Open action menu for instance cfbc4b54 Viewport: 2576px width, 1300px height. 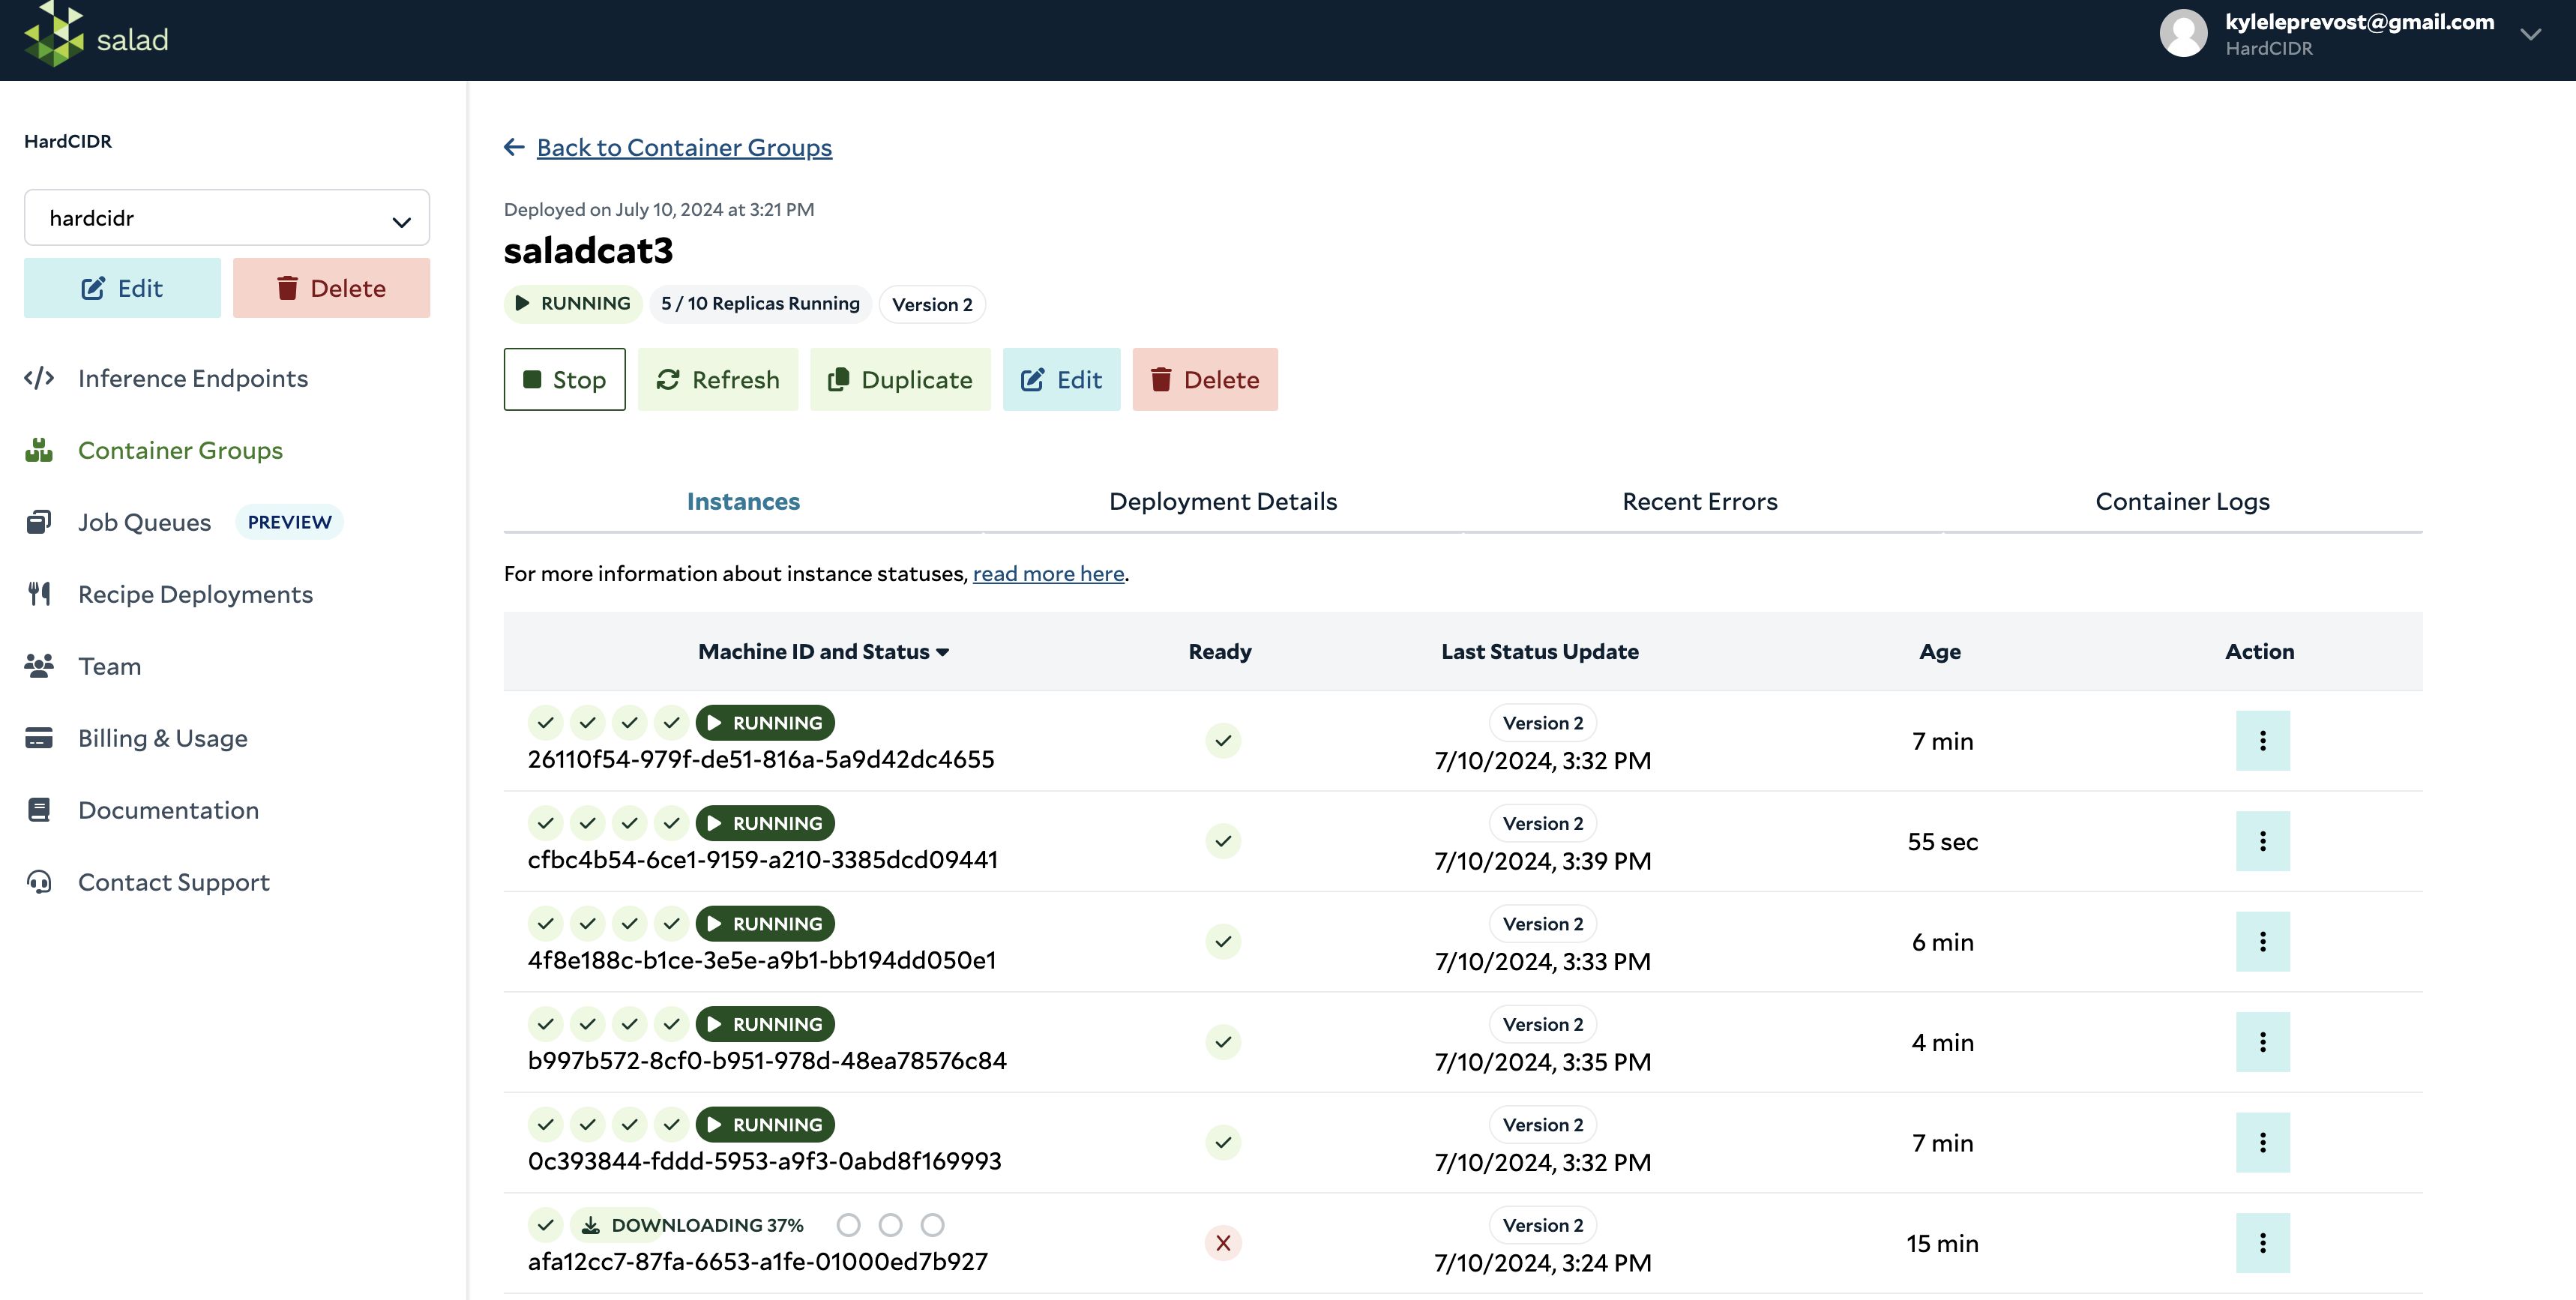(x=2262, y=841)
